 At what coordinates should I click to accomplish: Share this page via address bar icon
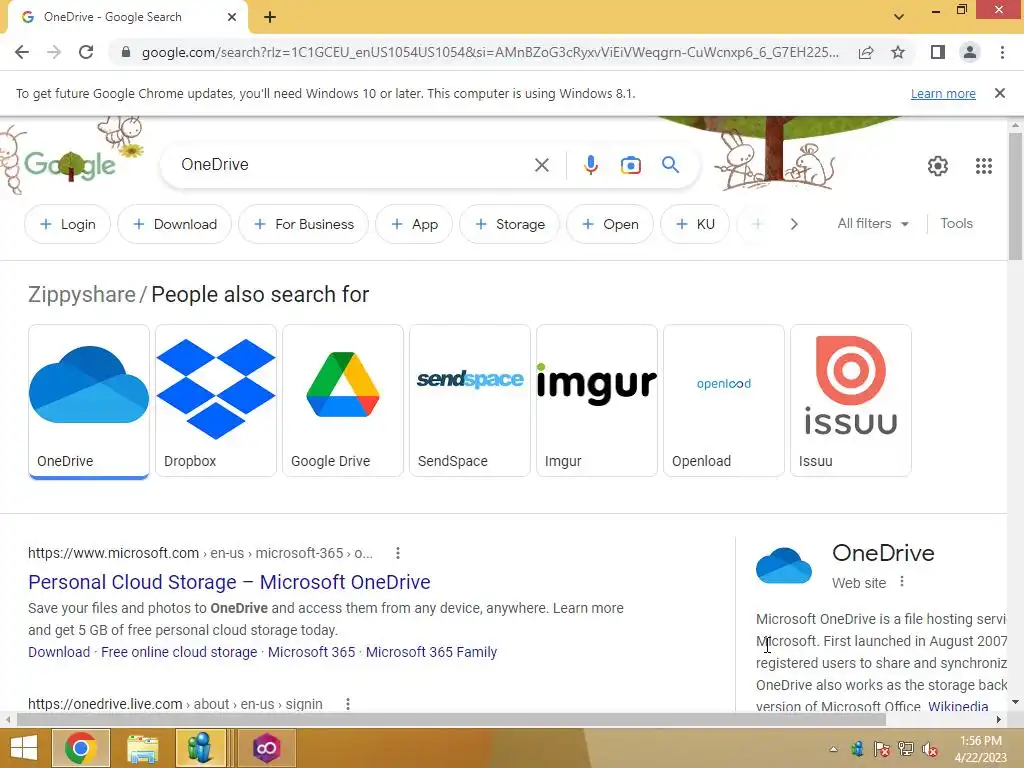click(x=866, y=52)
